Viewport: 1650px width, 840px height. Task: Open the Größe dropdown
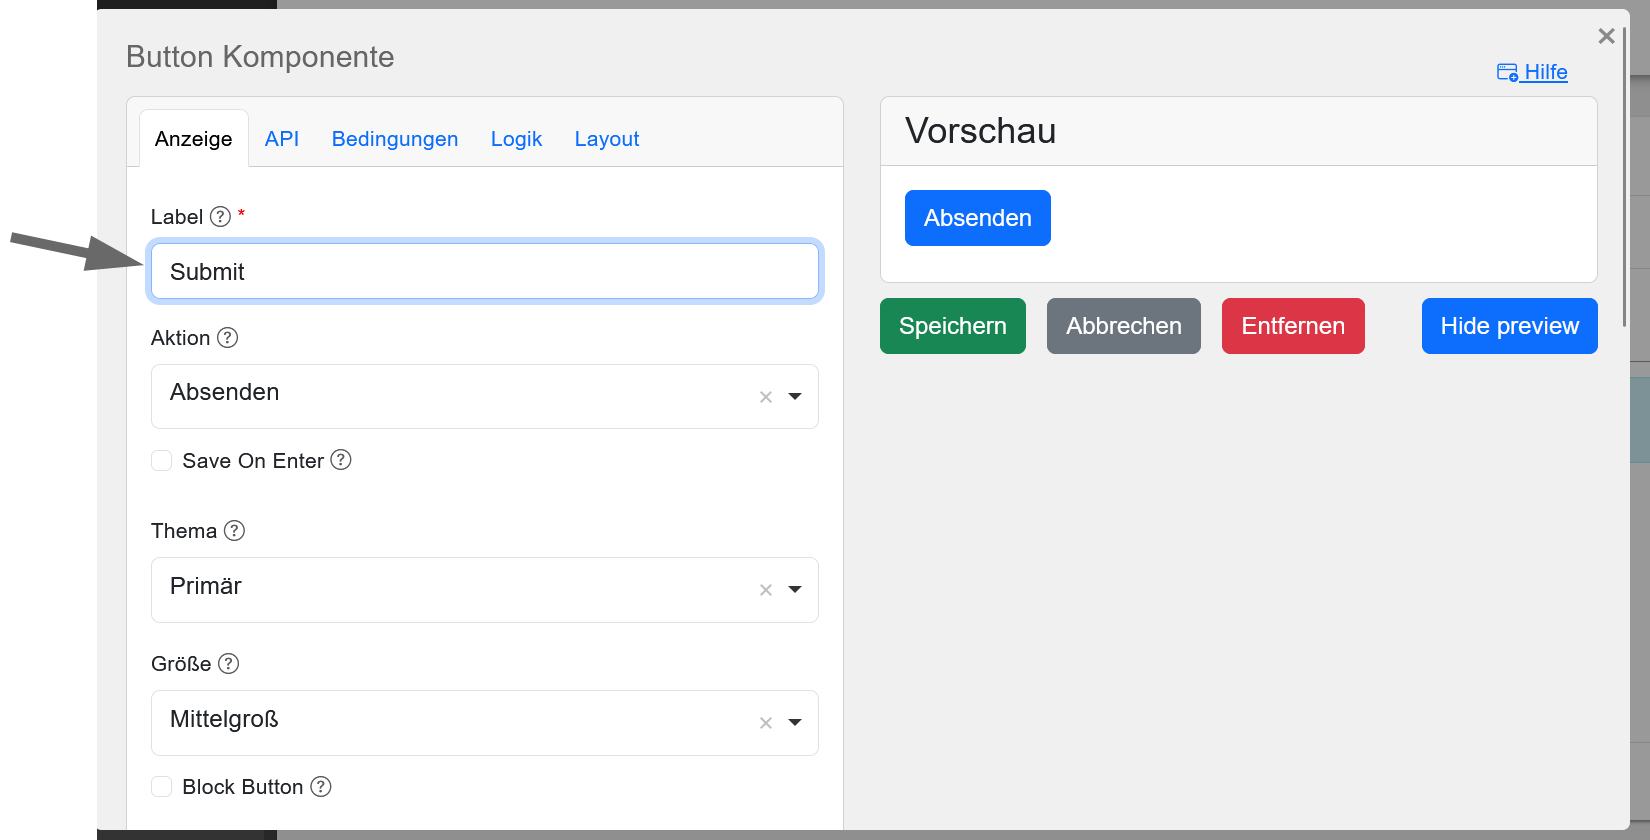click(795, 723)
